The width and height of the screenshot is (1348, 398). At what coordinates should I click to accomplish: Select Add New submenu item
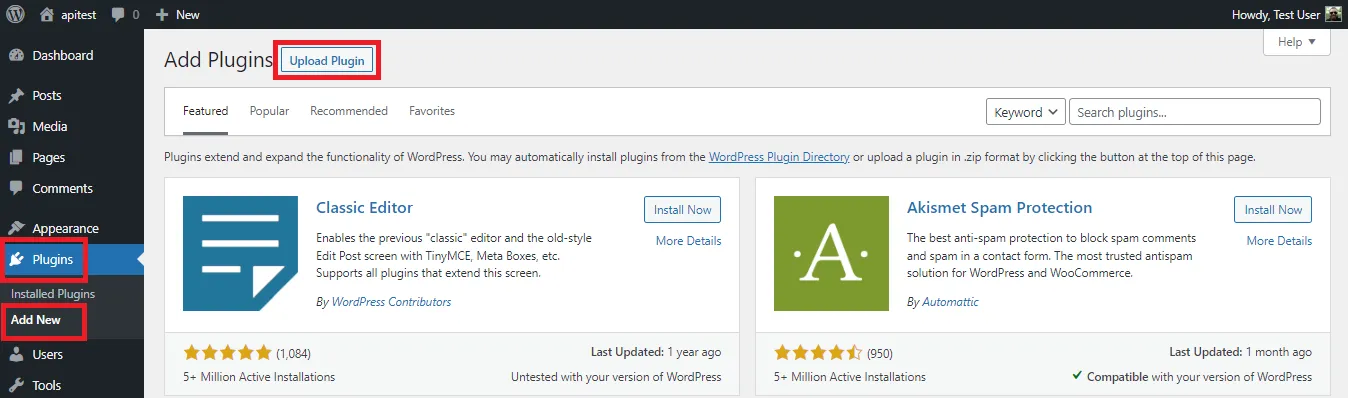point(36,320)
